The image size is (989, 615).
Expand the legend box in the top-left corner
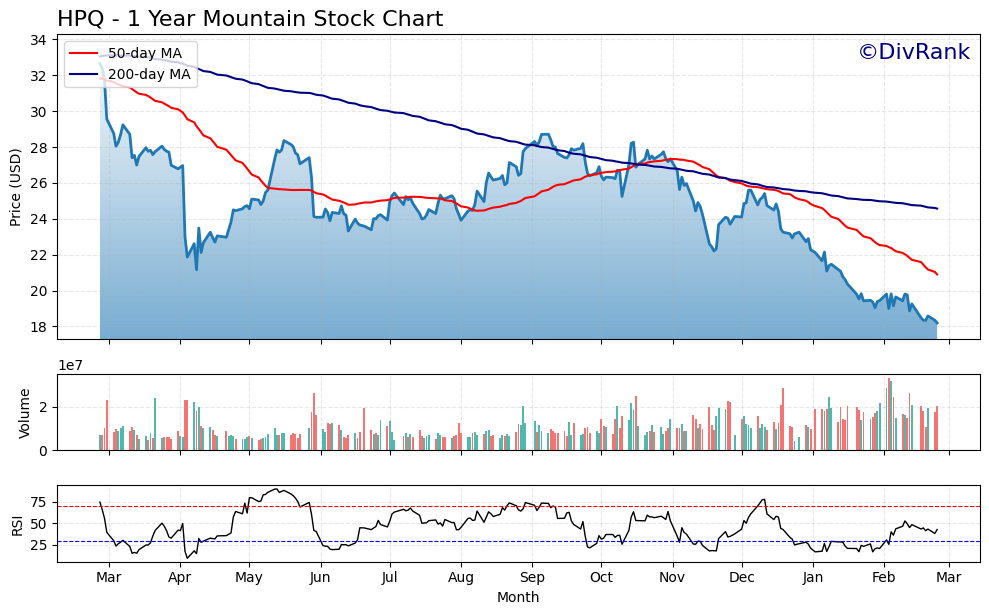(130, 63)
